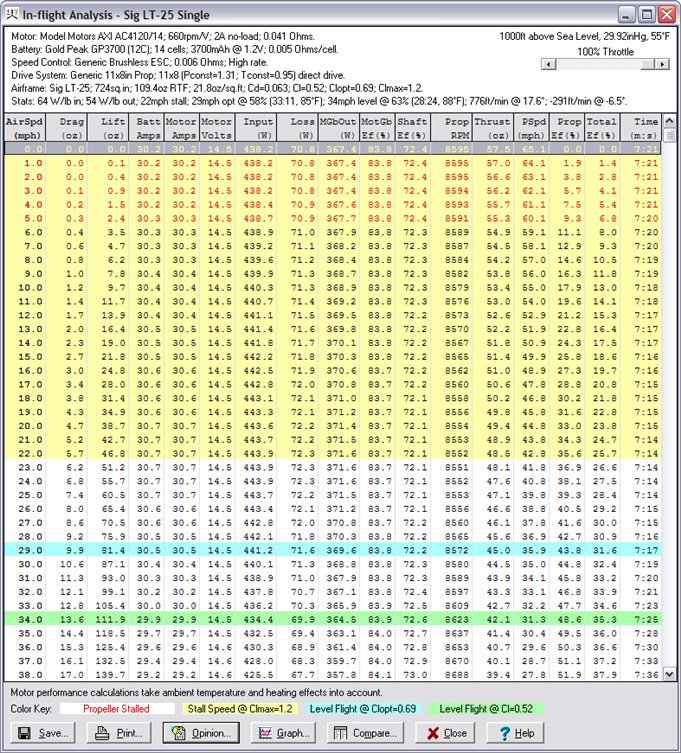This screenshot has width=681, height=753.
Task: Click the Propeller Stalled color key
Action: [x=116, y=709]
